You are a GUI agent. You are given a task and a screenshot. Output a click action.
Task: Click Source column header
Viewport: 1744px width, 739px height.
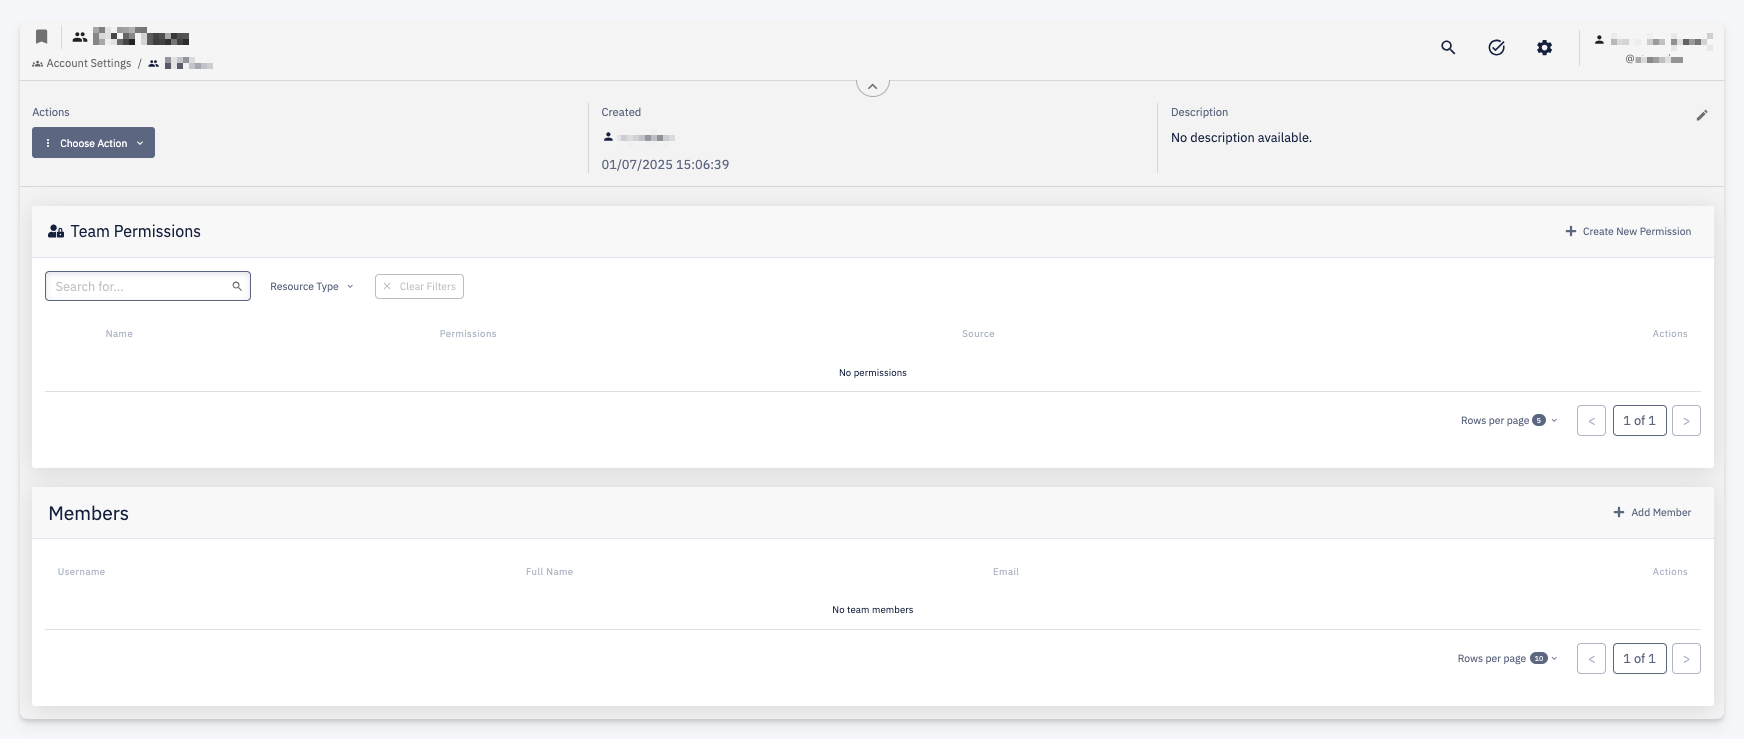(978, 334)
